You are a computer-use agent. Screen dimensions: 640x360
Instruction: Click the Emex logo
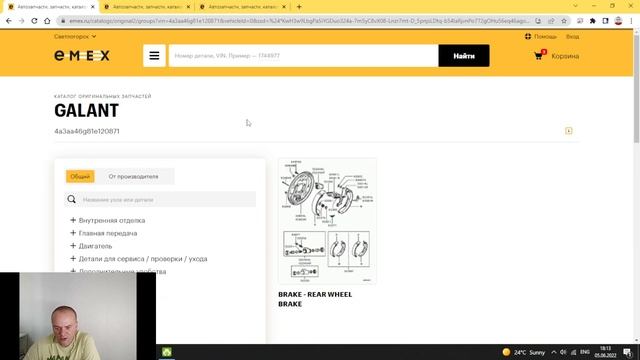click(82, 56)
